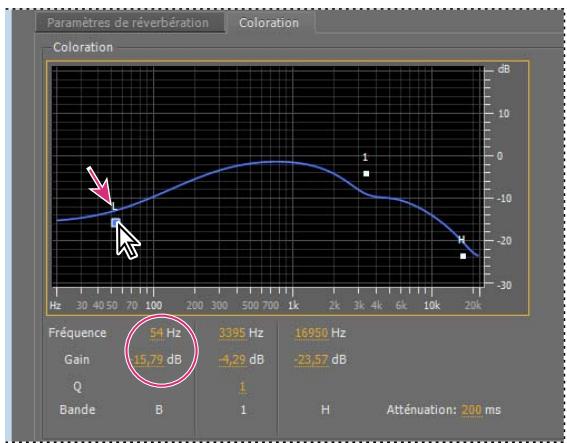Click the 1k frequency axis label

293,306
